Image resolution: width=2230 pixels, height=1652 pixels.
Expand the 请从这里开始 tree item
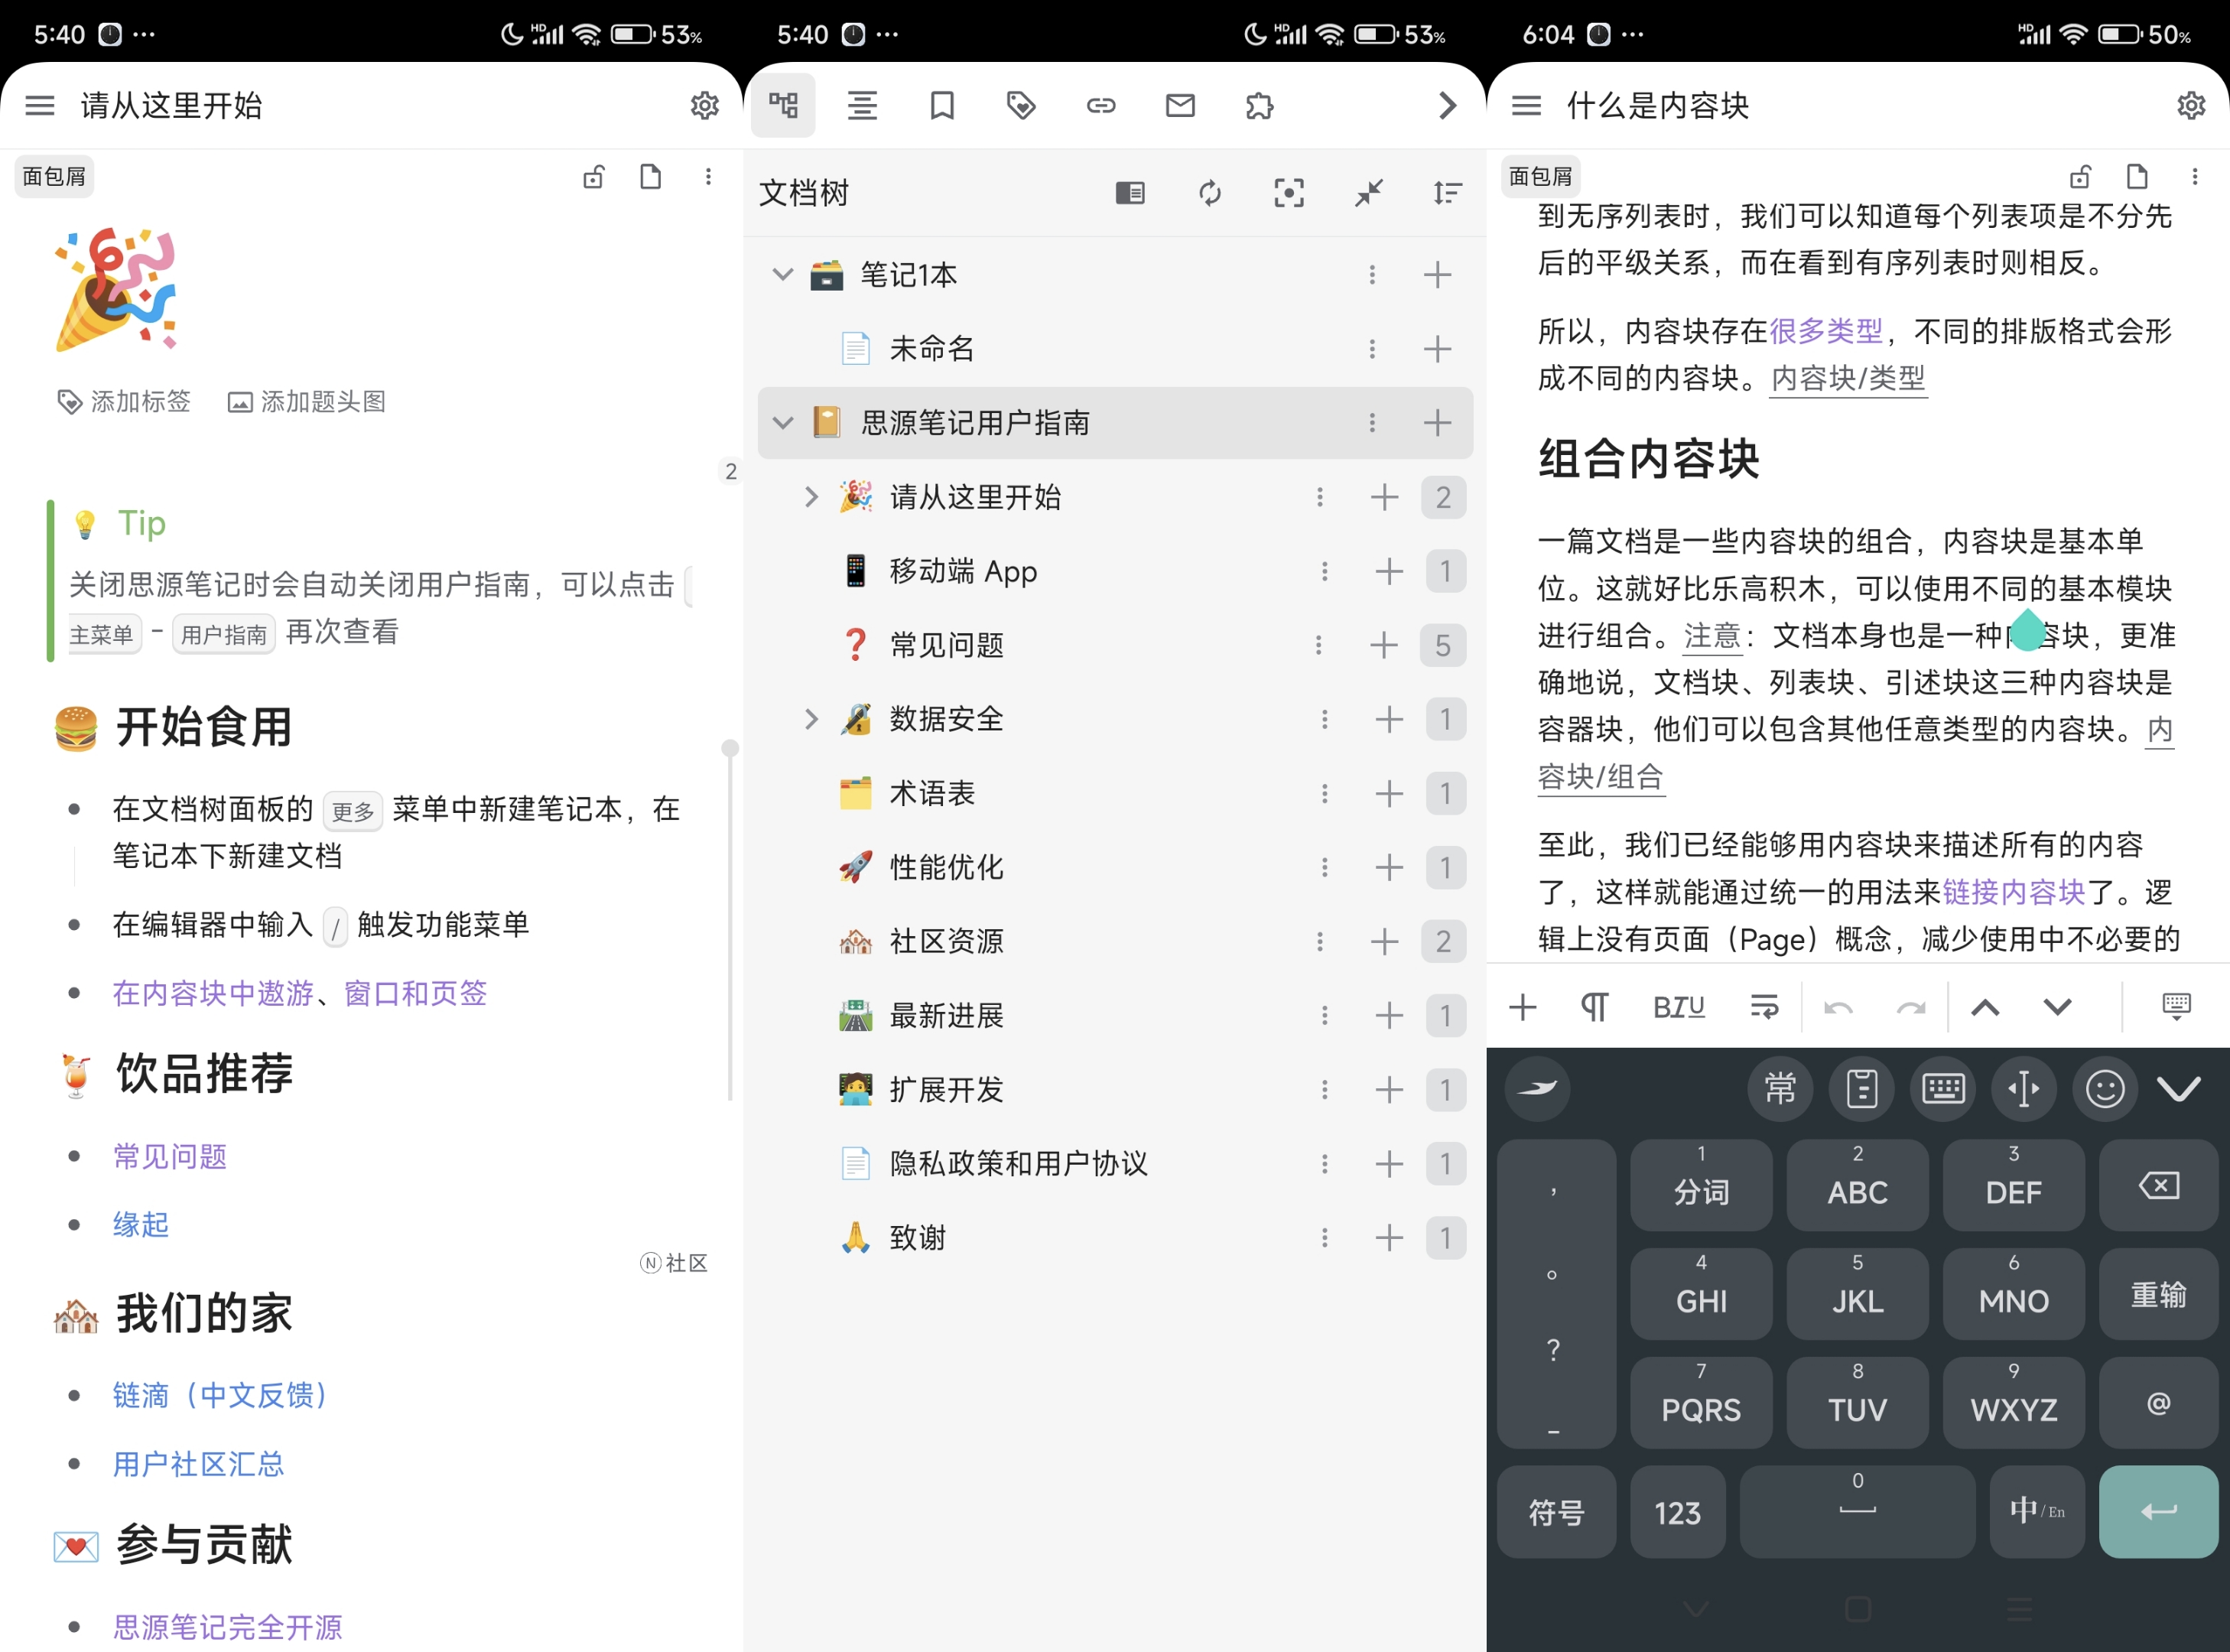(811, 497)
